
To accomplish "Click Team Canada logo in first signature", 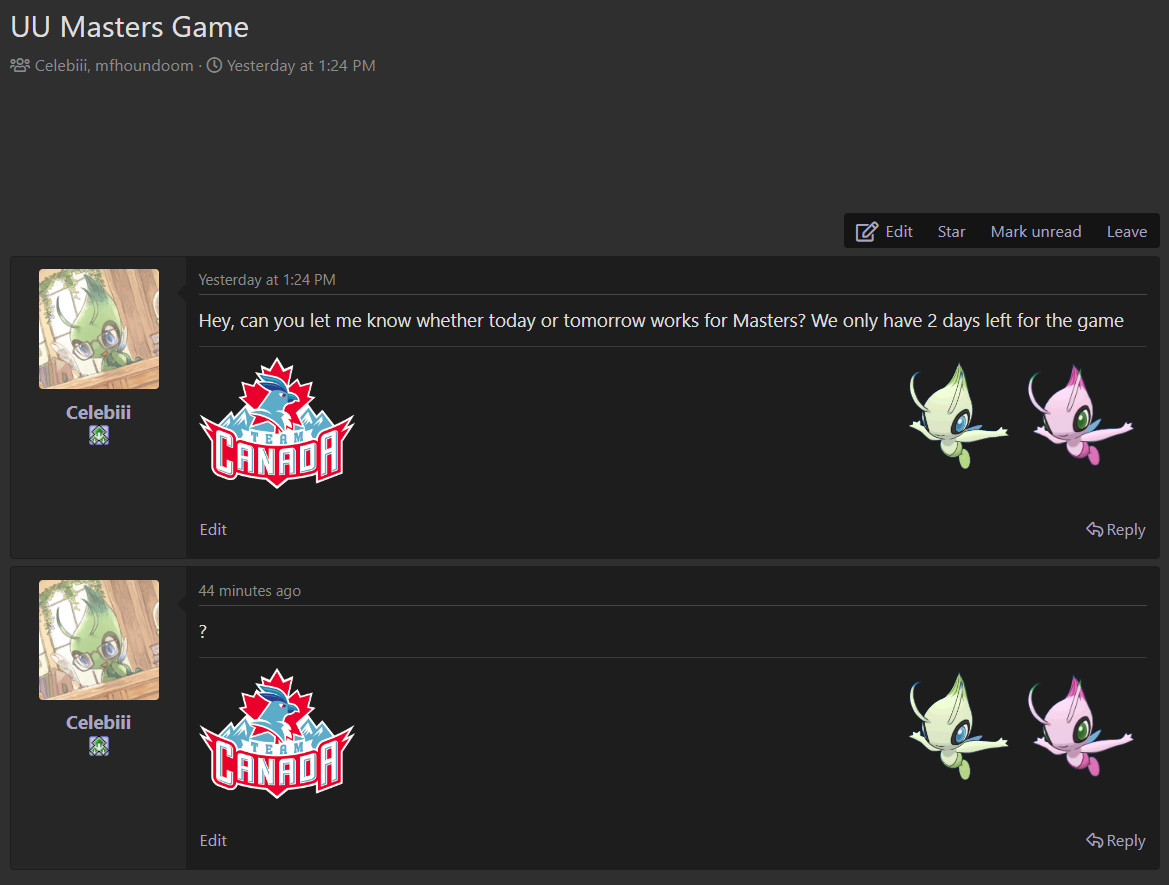I will coord(277,423).
